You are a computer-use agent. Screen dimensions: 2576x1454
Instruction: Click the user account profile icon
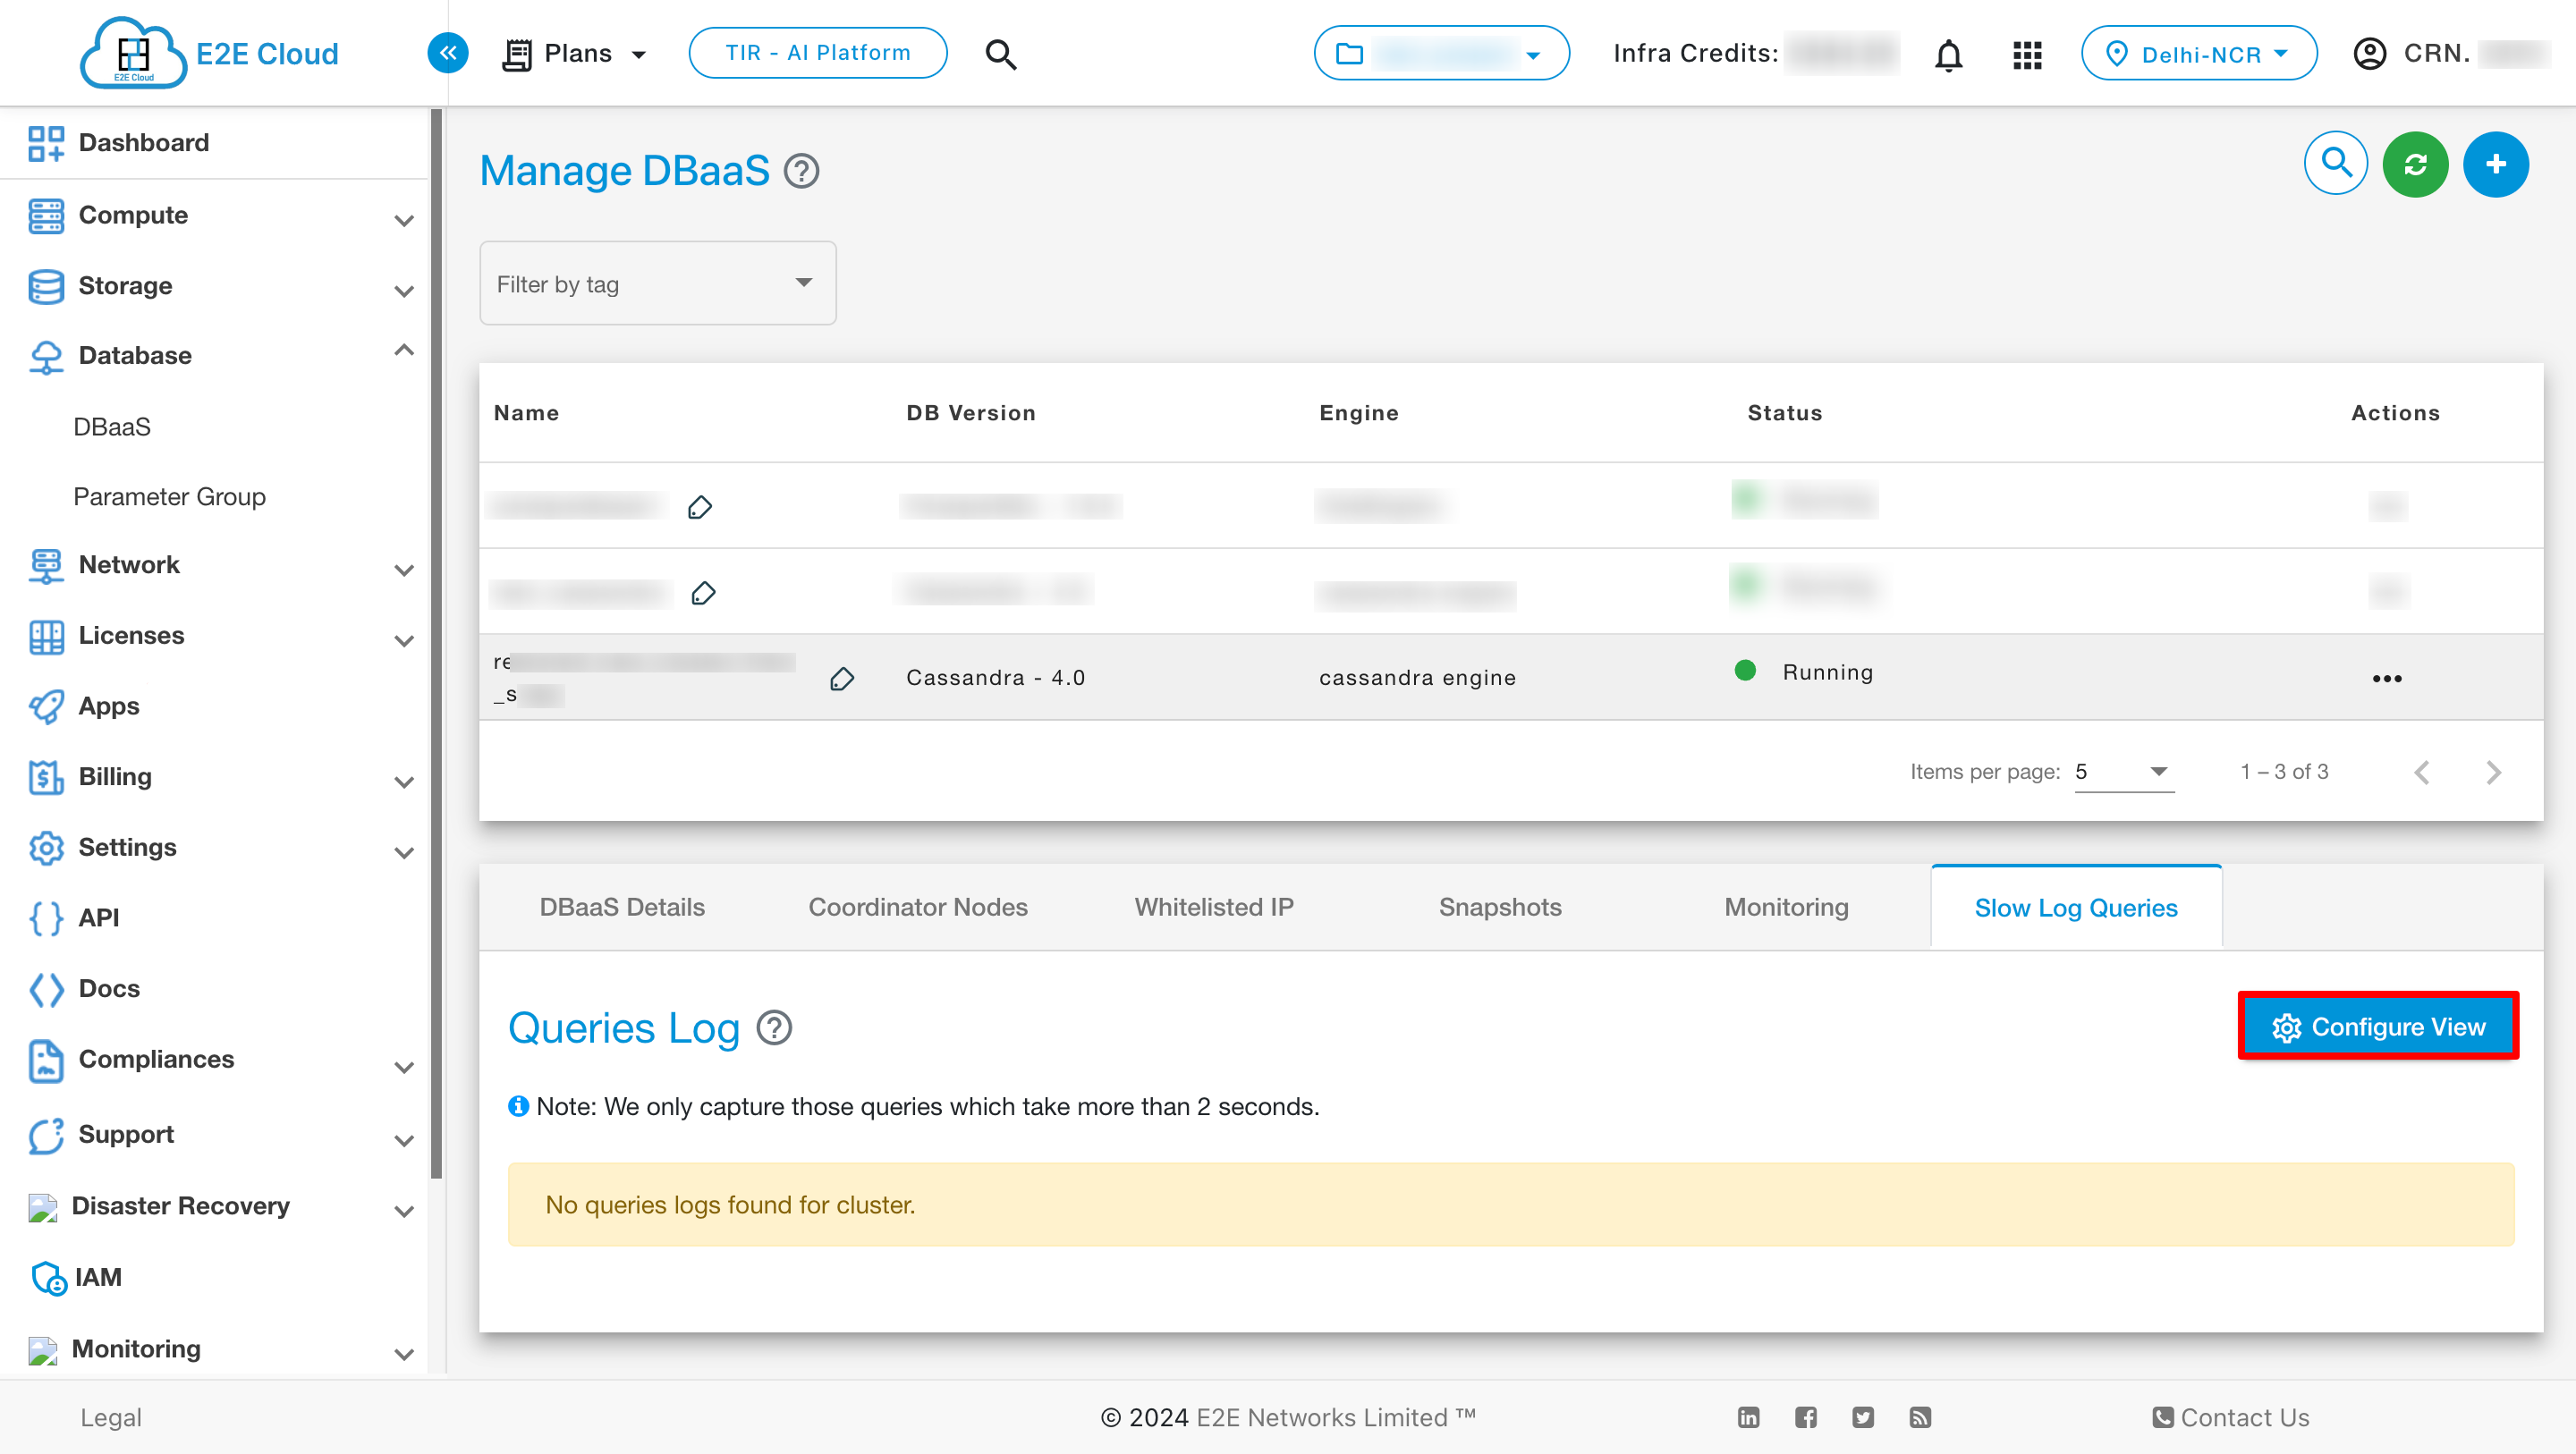[2369, 53]
